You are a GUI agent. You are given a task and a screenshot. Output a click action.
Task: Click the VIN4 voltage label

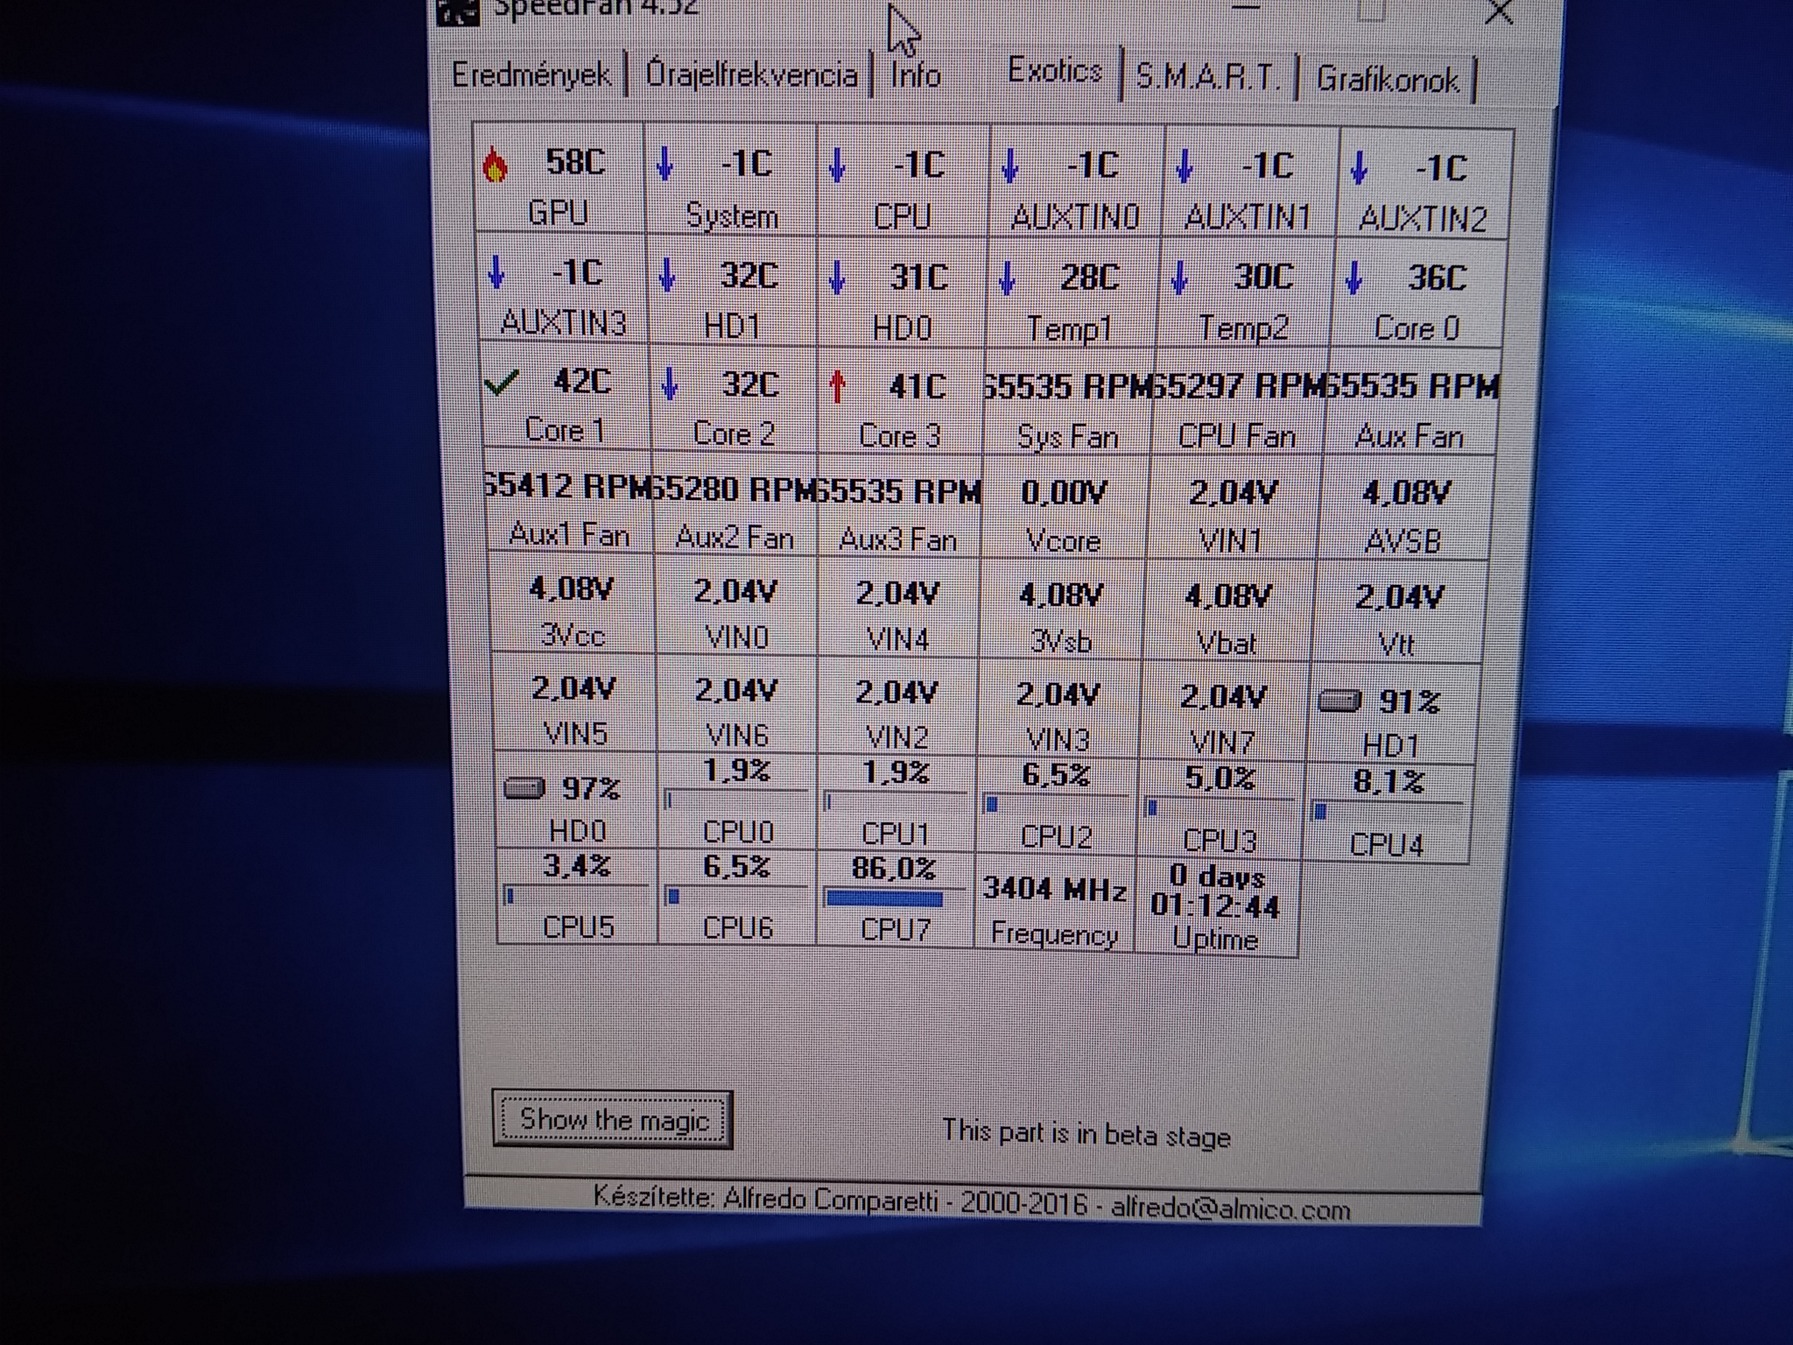click(x=897, y=640)
